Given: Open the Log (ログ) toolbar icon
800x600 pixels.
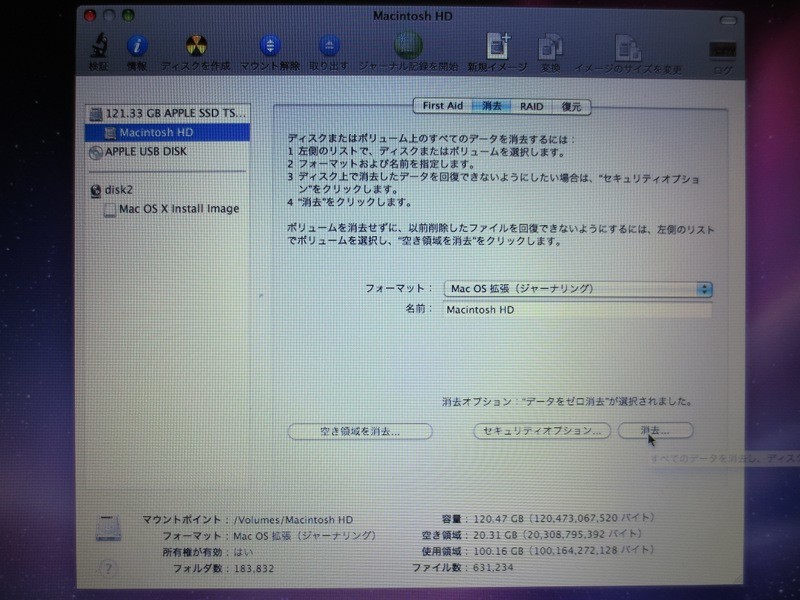Looking at the screenshot, I should [722, 51].
